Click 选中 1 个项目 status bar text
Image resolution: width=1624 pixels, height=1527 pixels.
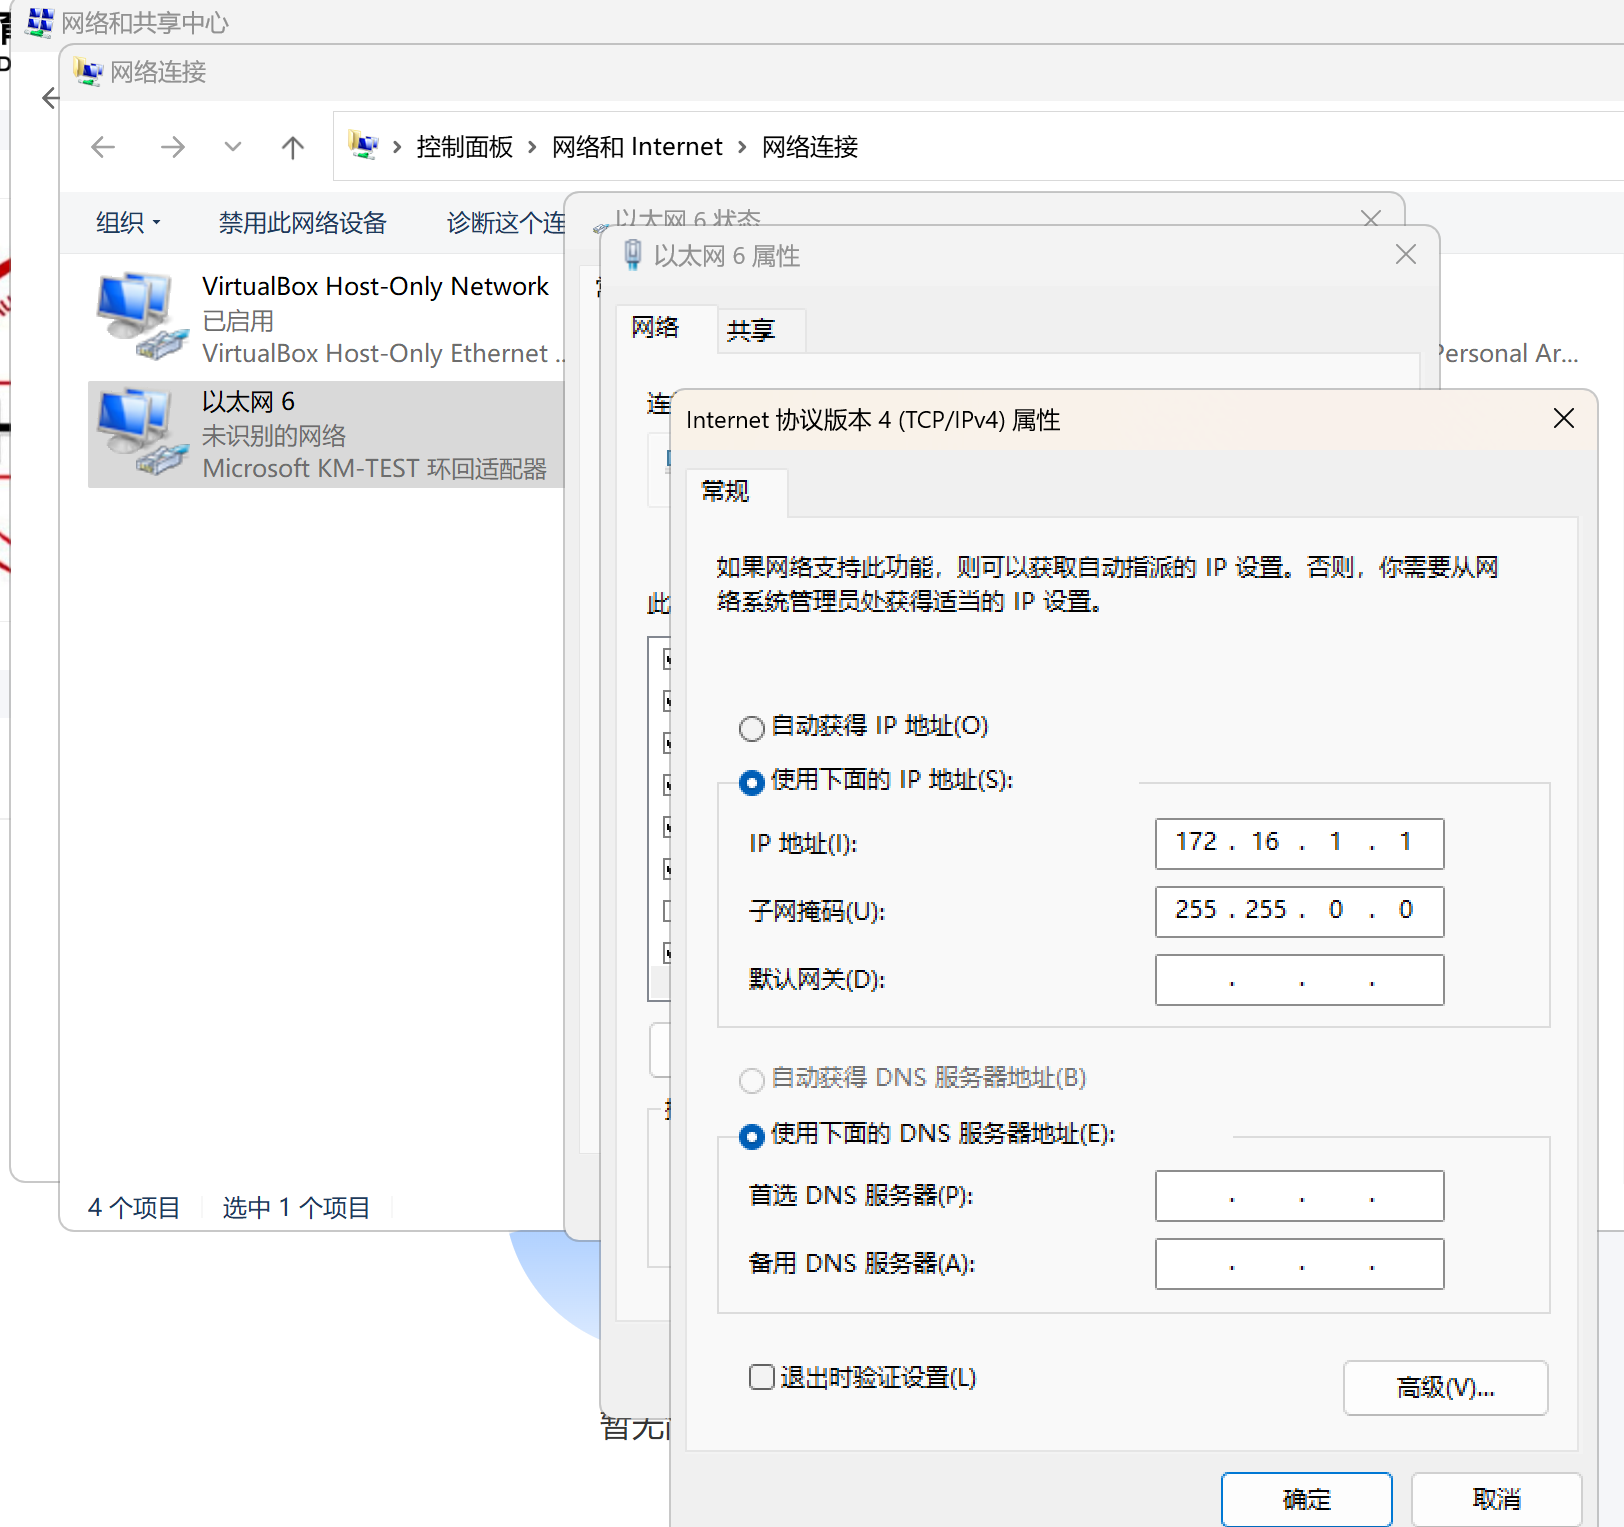point(296,1208)
